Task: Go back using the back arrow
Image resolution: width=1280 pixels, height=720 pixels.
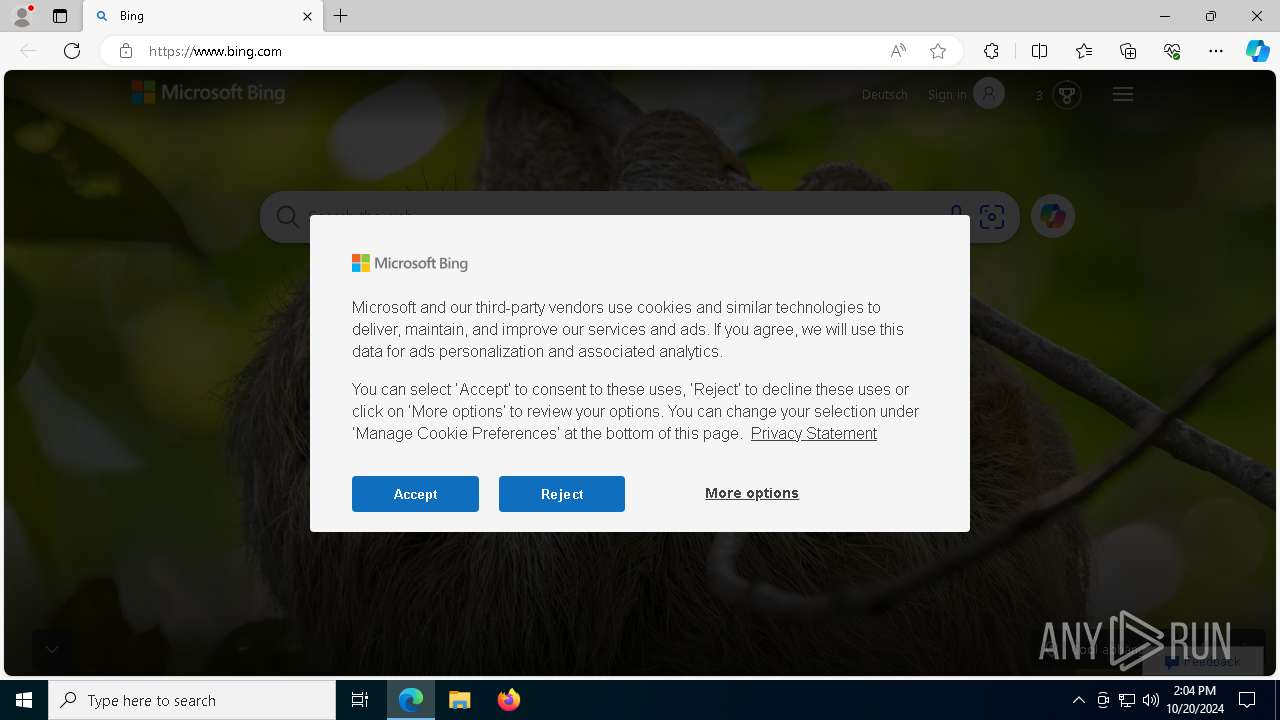Action: point(28,51)
